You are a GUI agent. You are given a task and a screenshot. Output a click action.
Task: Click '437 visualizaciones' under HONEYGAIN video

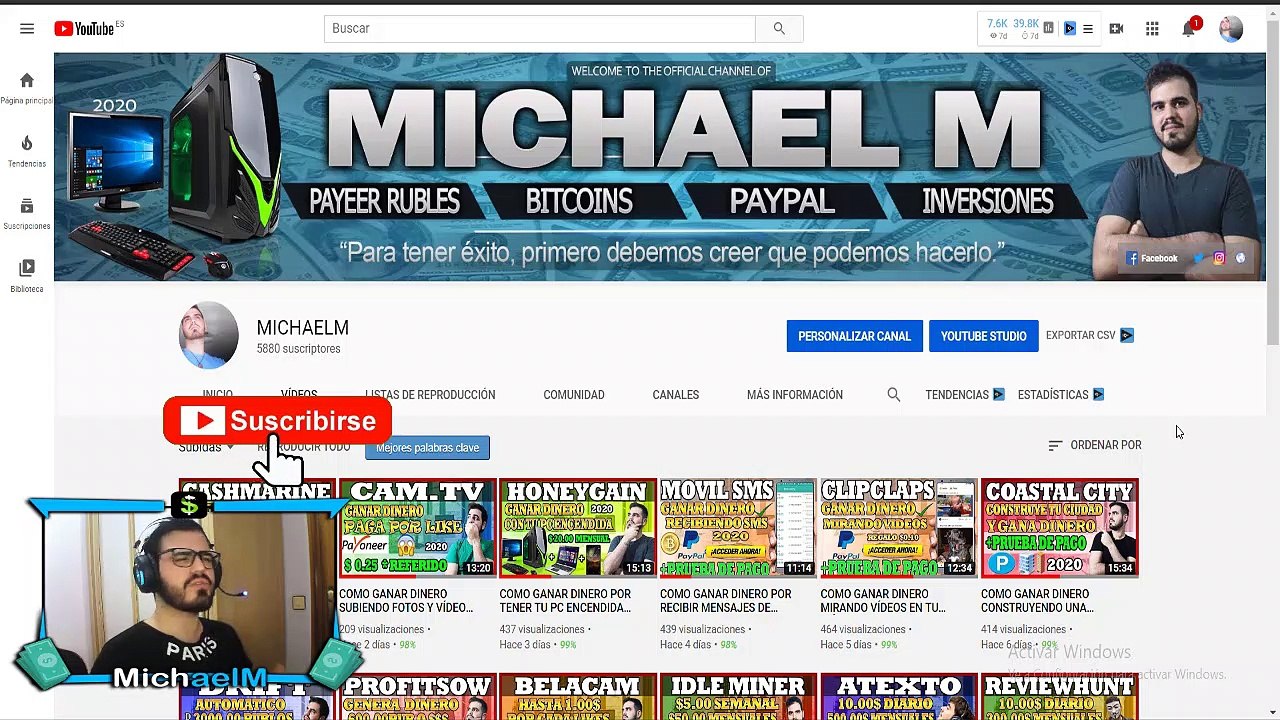tap(542, 630)
